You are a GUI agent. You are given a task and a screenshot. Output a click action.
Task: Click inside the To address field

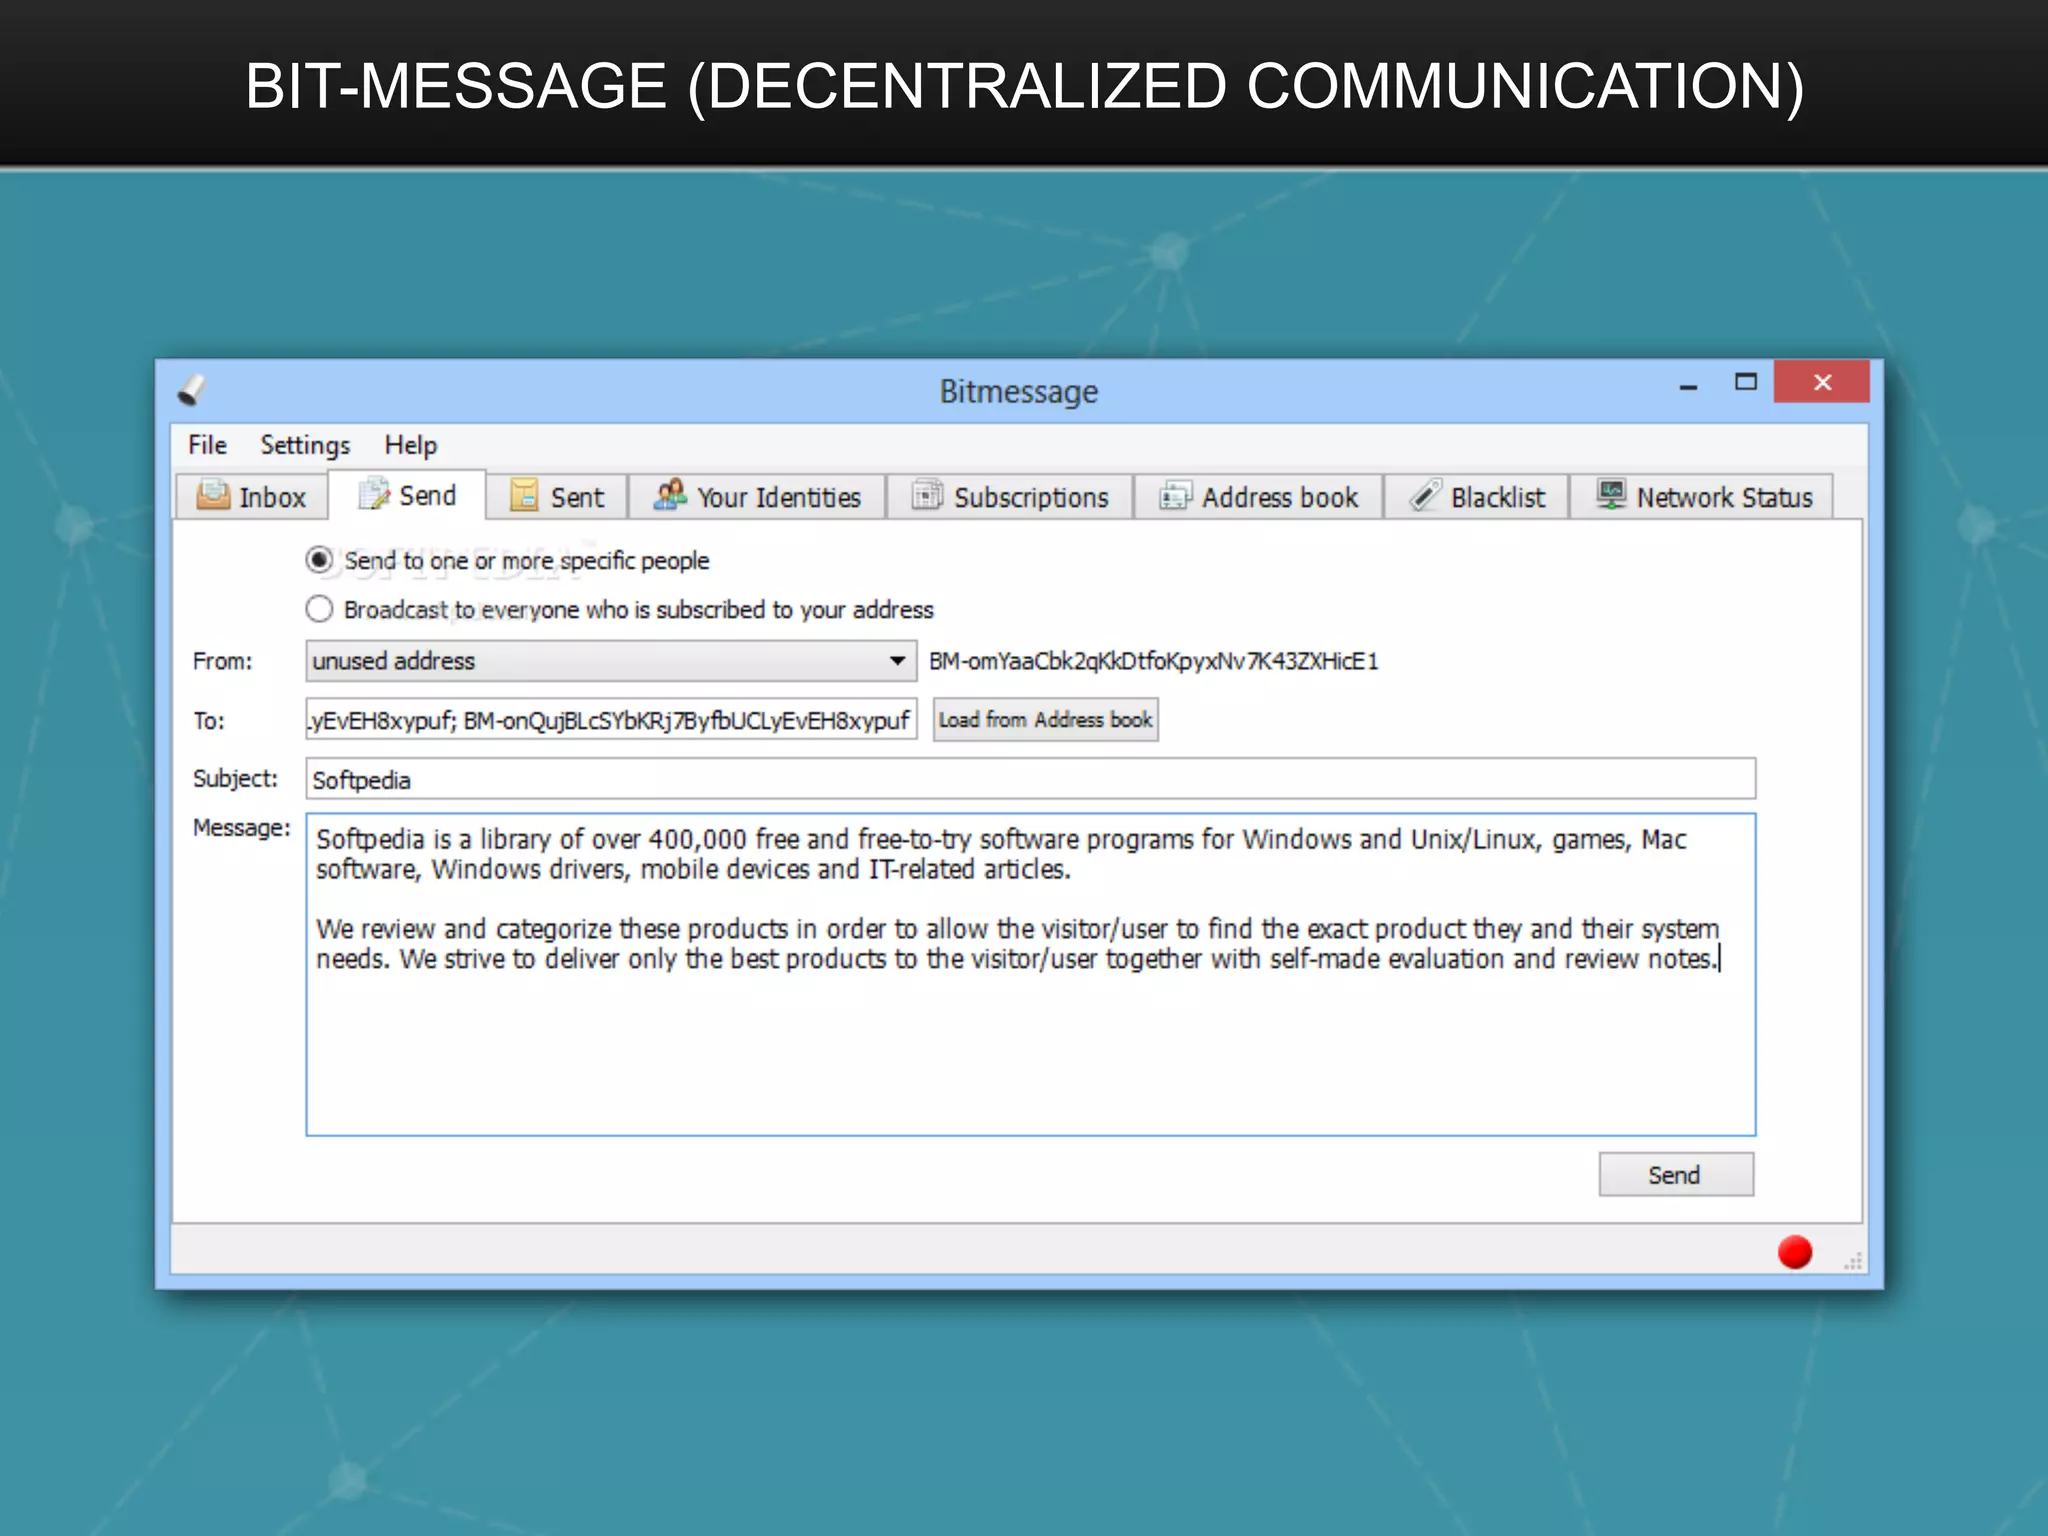(x=611, y=720)
